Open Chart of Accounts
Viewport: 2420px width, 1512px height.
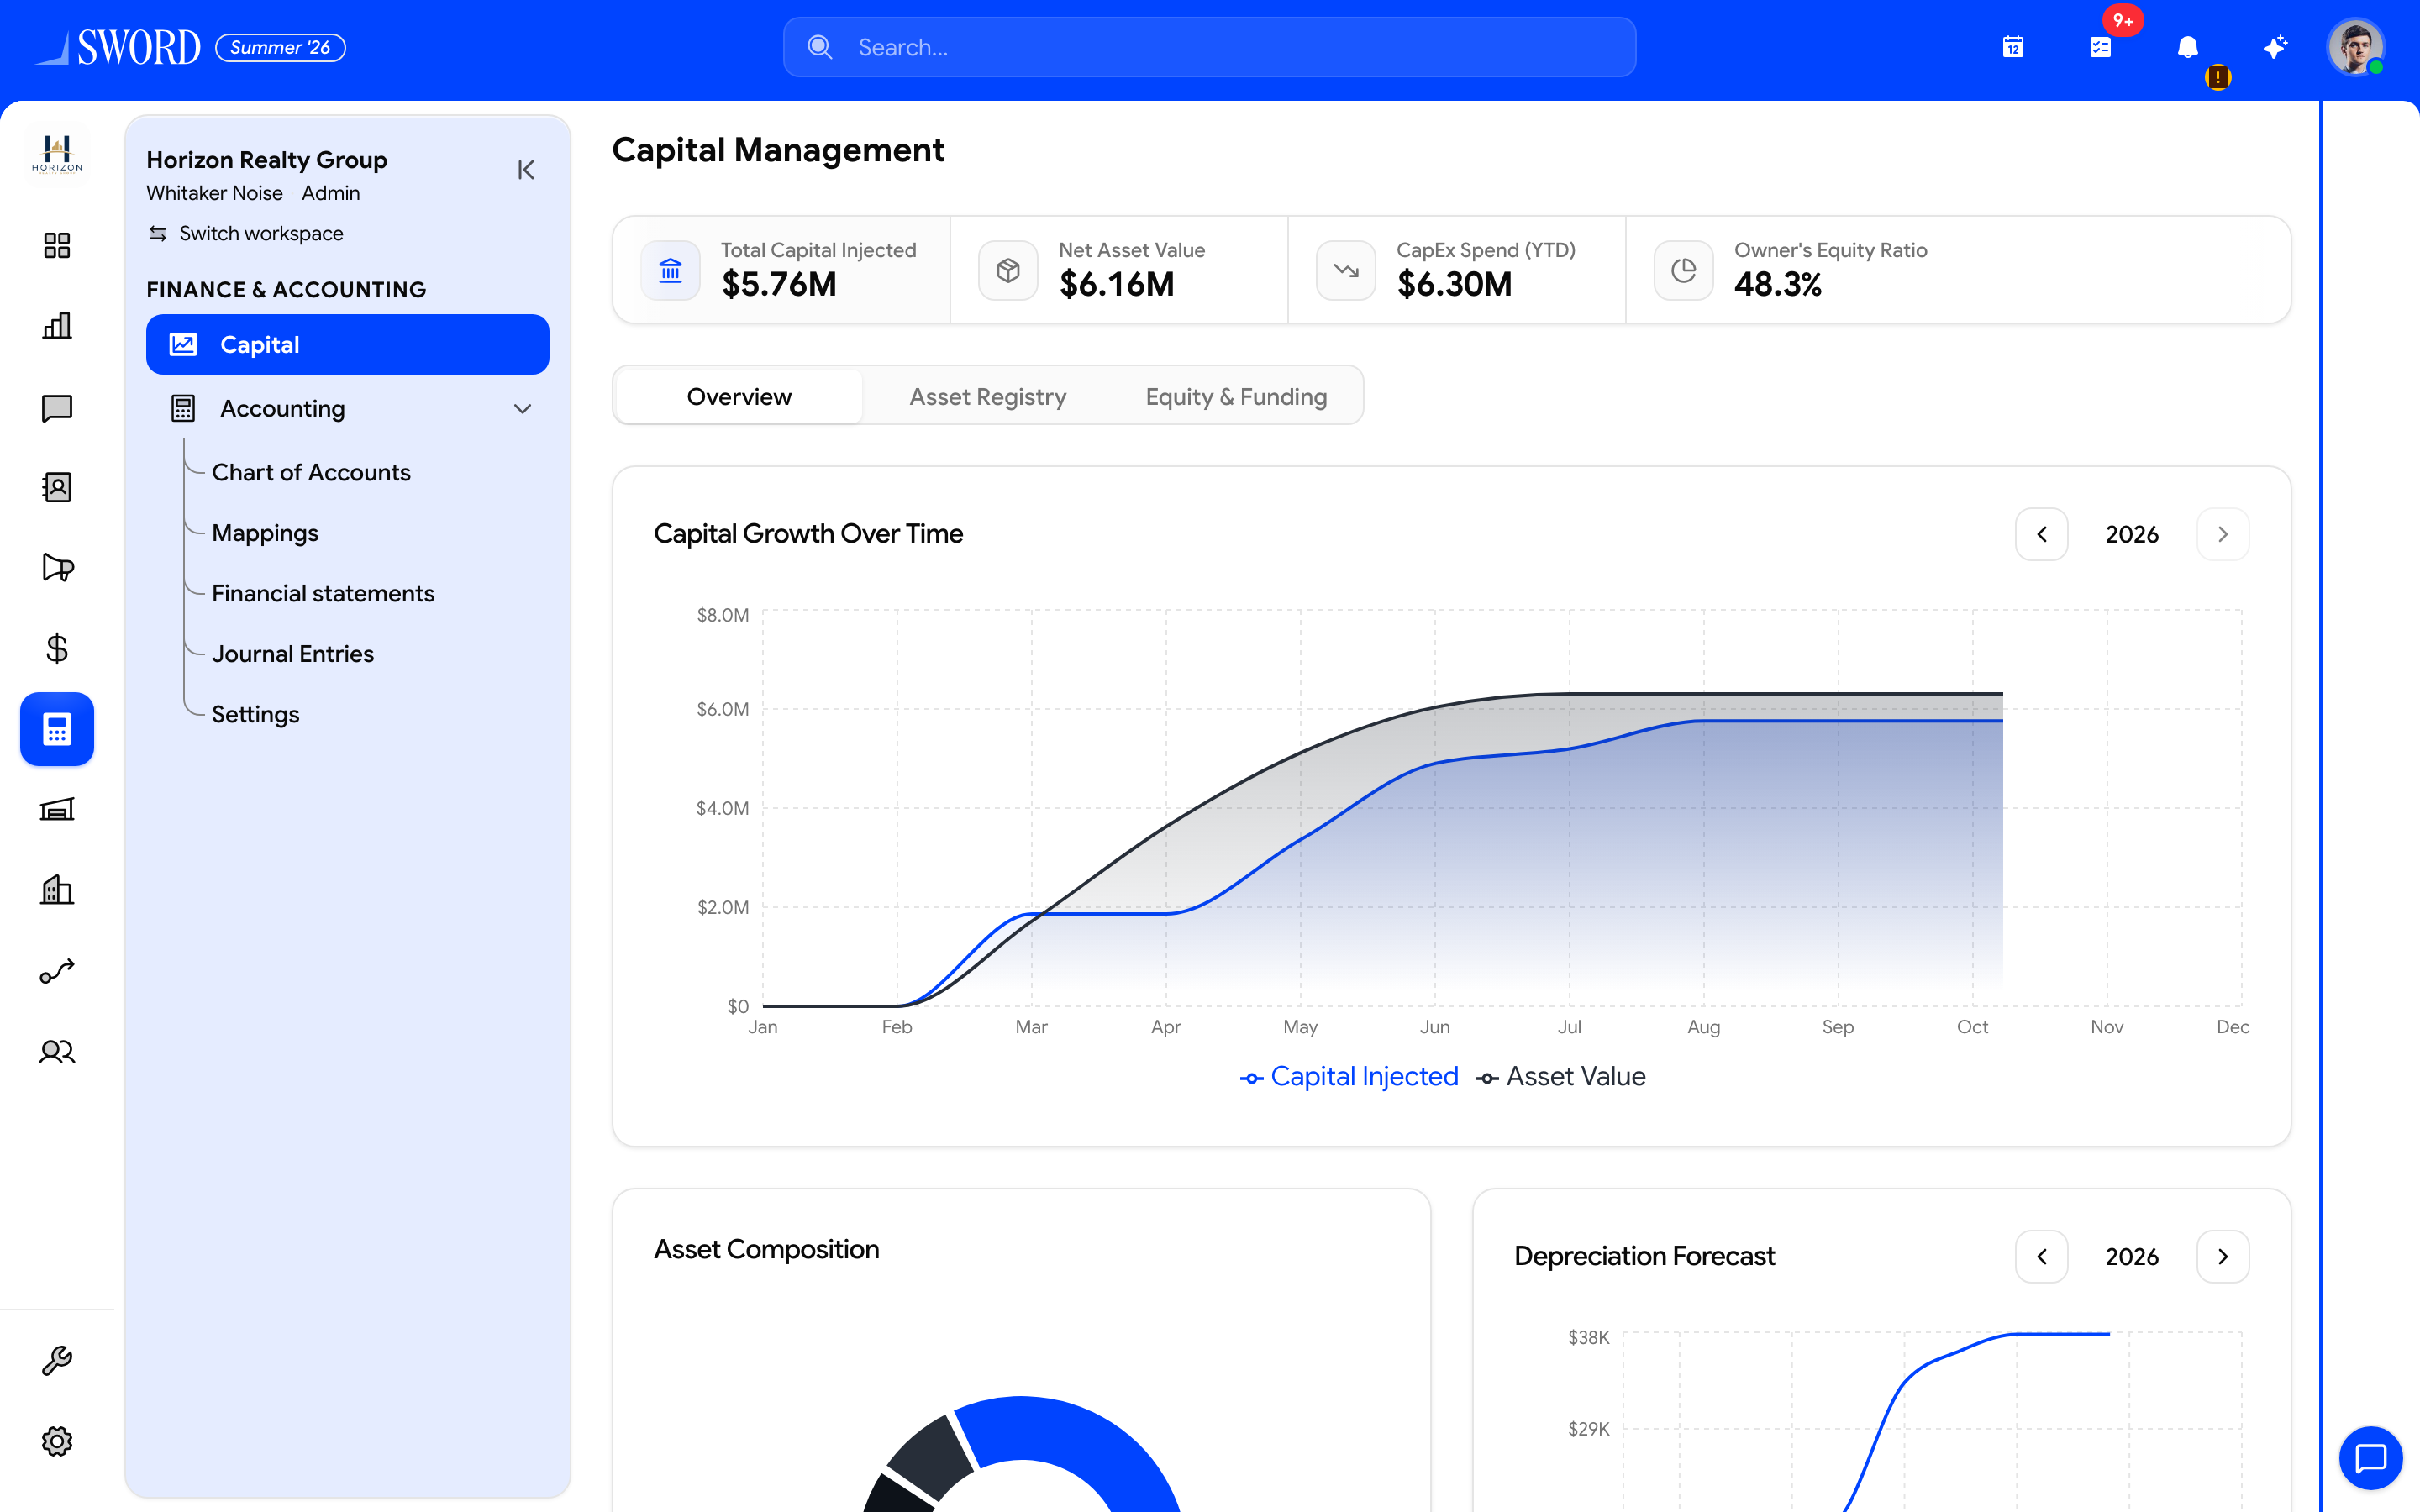[x=311, y=472]
